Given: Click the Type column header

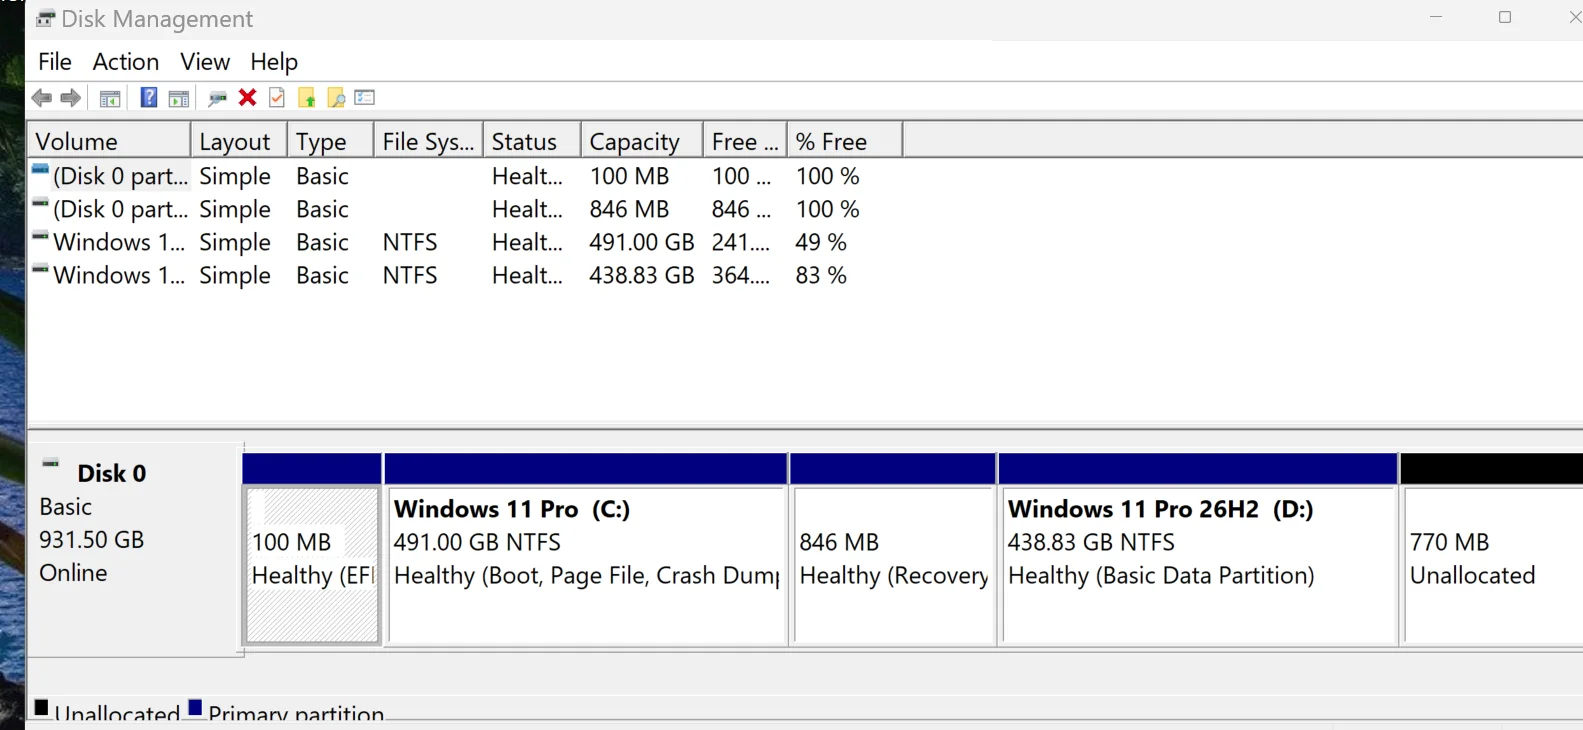Looking at the screenshot, I should click(331, 141).
